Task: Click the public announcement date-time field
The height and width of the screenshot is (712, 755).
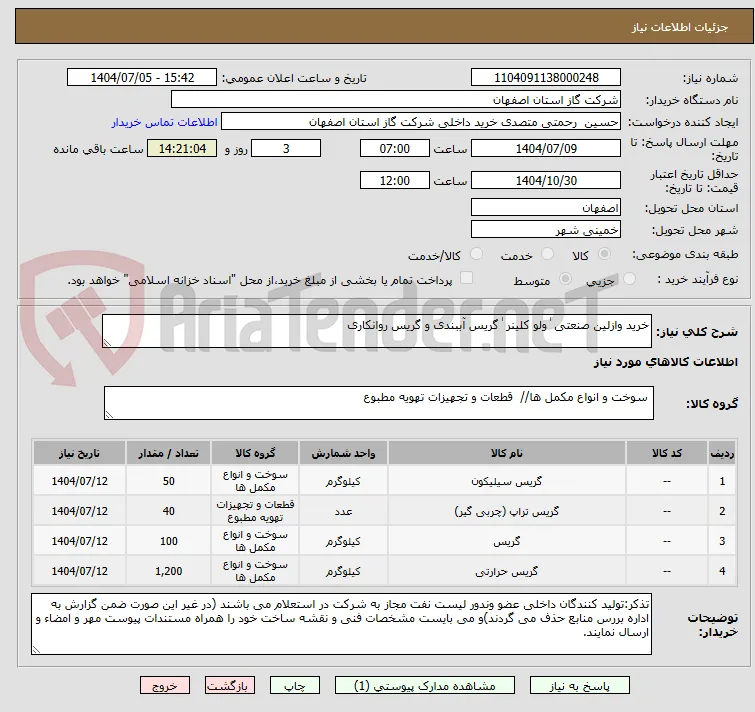Action: coord(142,78)
